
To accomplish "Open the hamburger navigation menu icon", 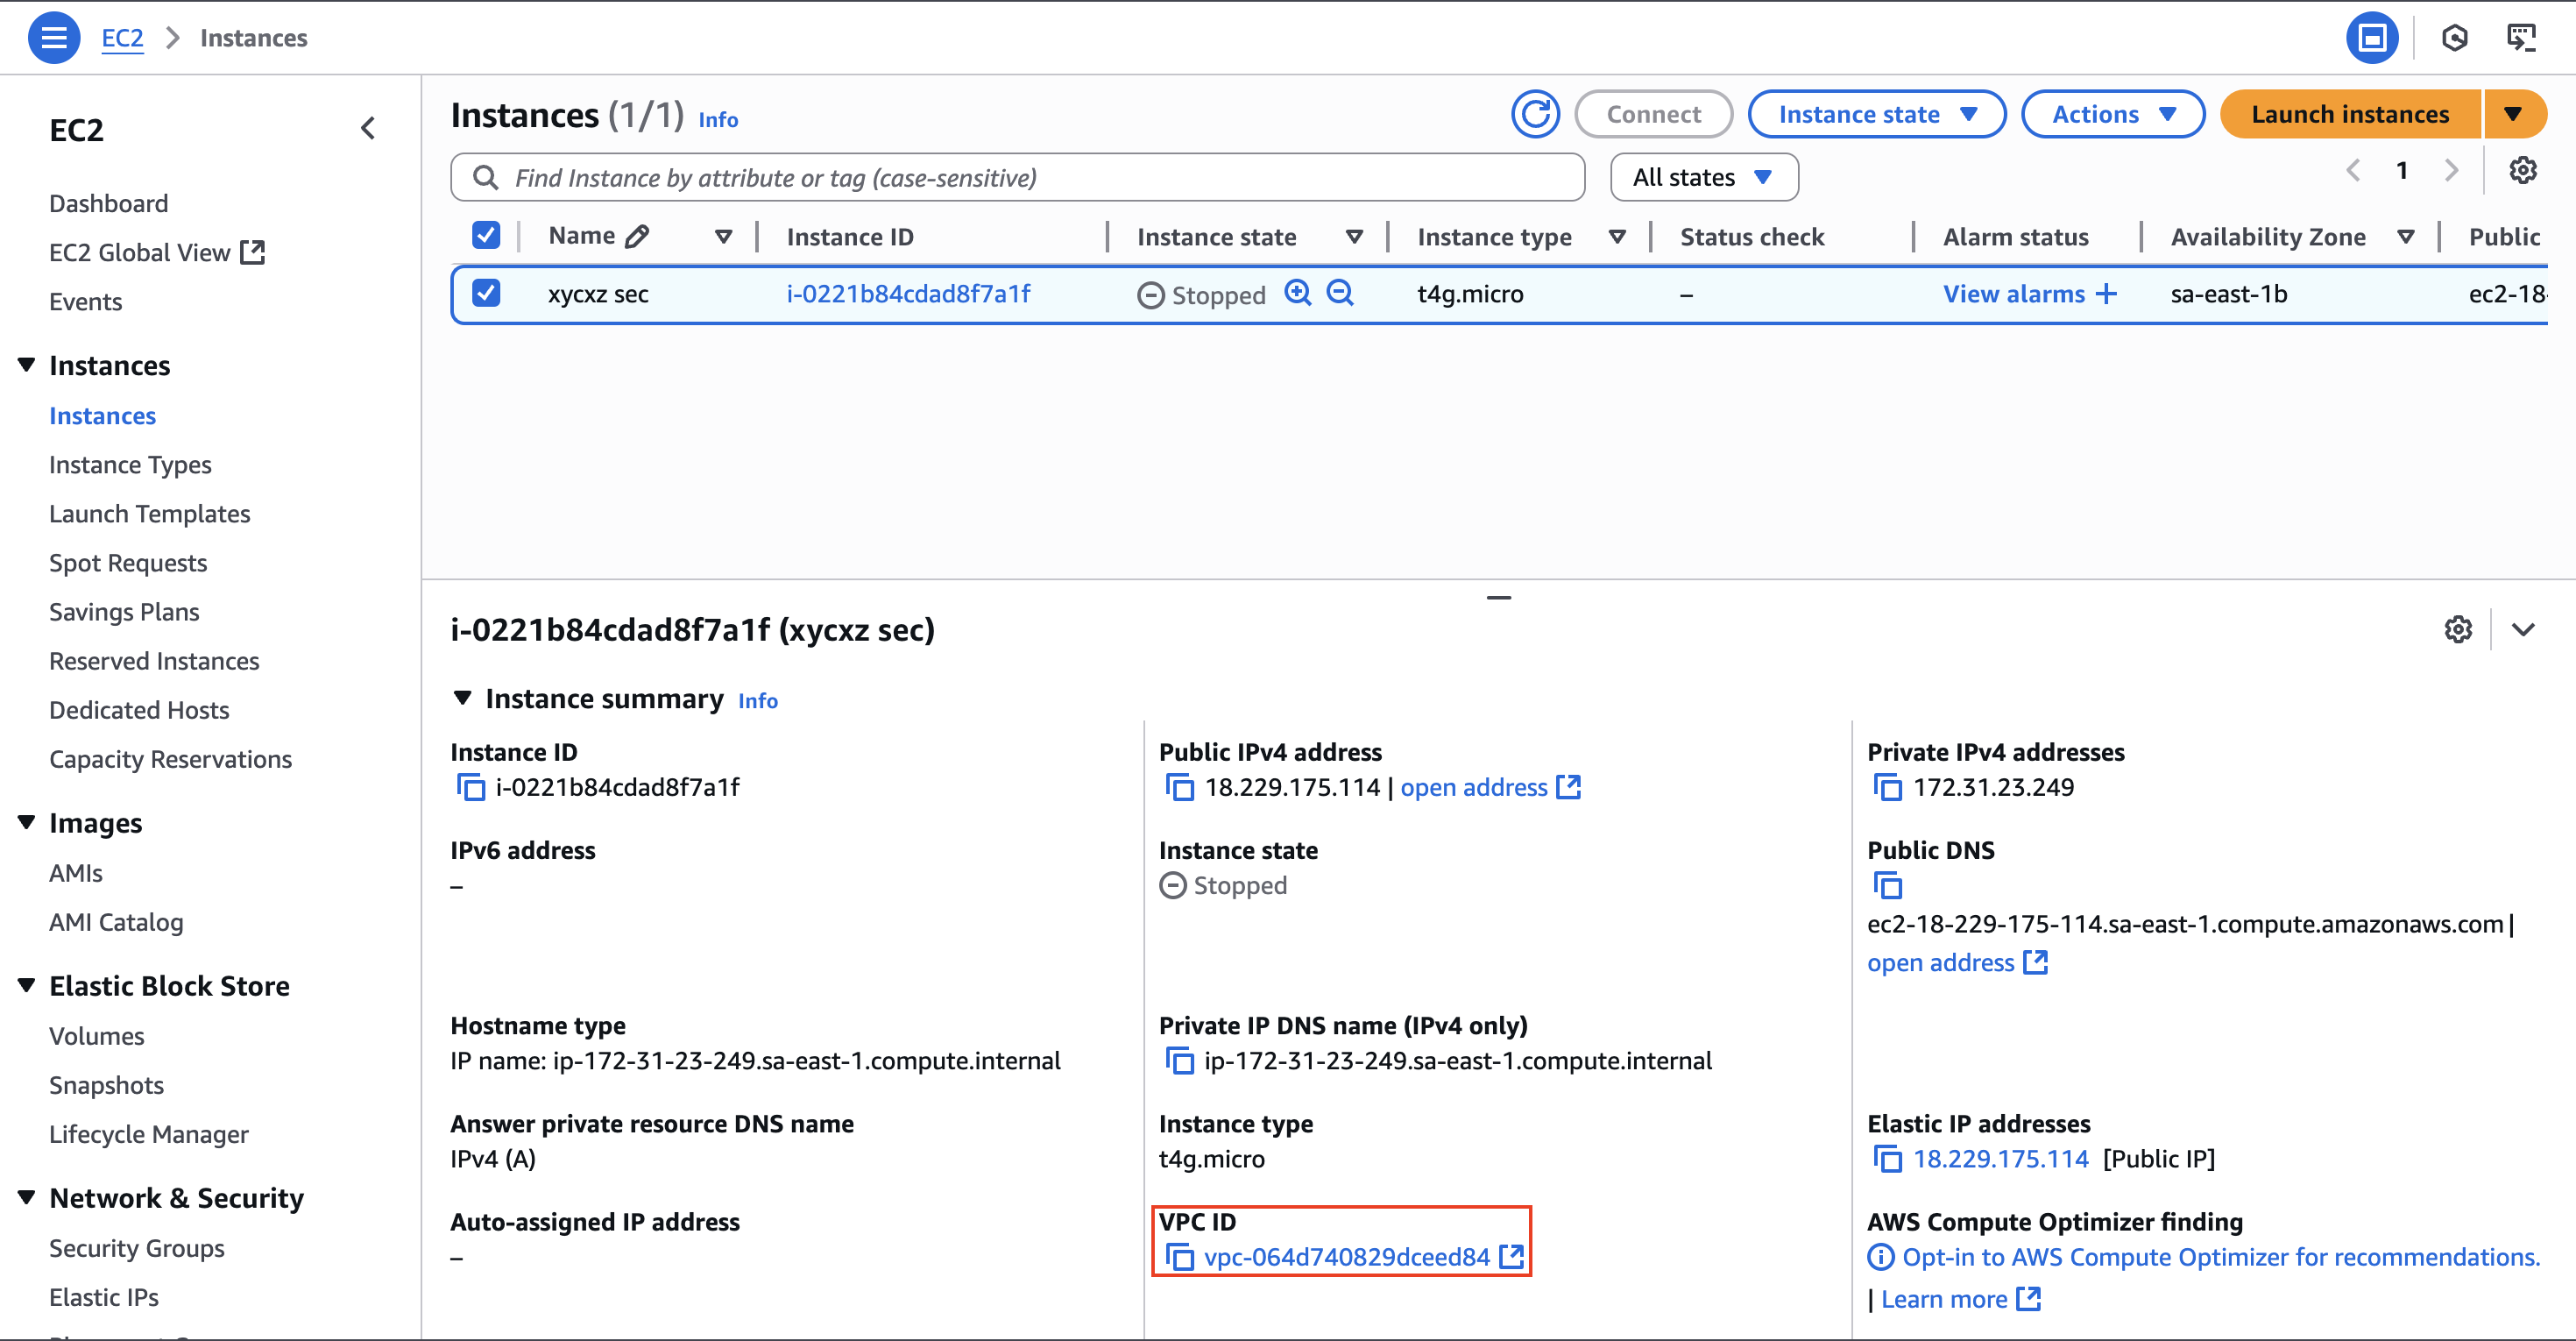I will point(54,38).
